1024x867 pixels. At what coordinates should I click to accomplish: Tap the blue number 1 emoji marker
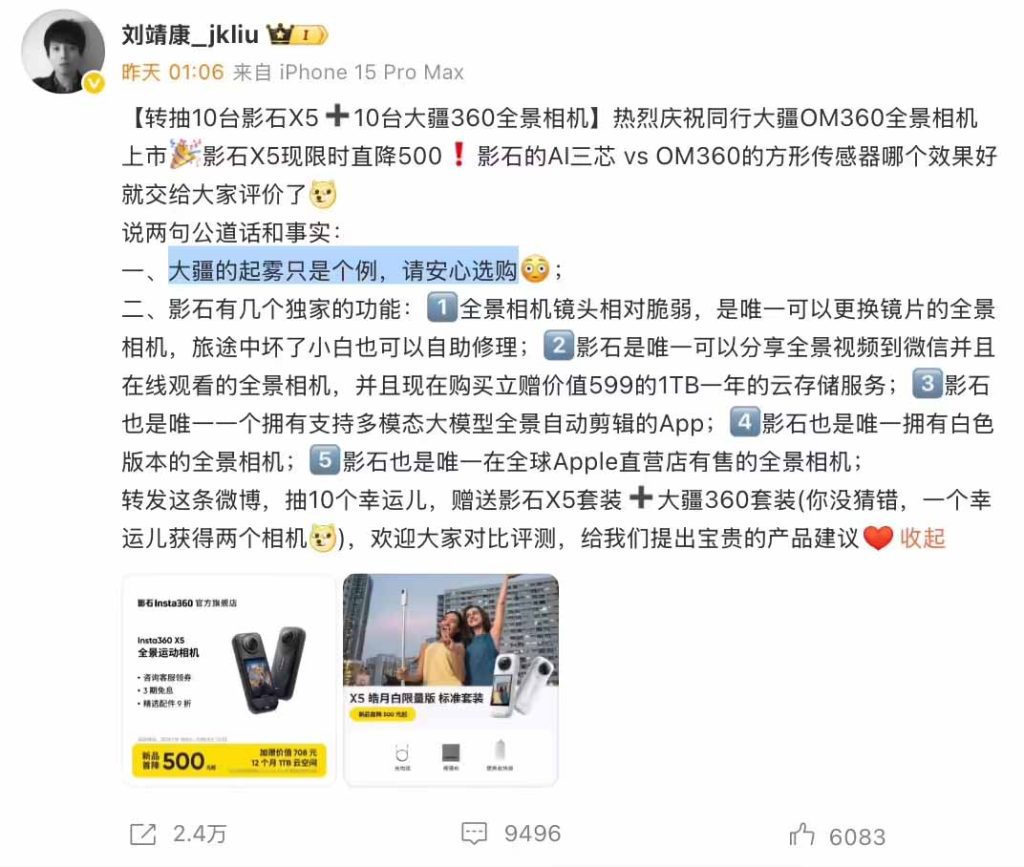442,307
